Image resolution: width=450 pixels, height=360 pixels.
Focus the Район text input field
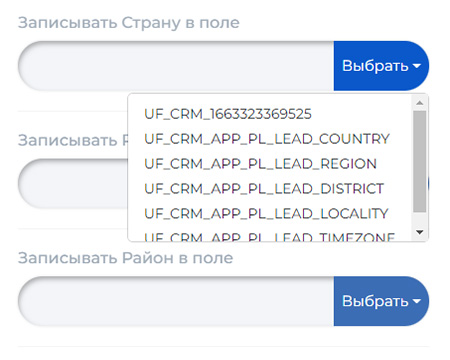click(x=176, y=301)
